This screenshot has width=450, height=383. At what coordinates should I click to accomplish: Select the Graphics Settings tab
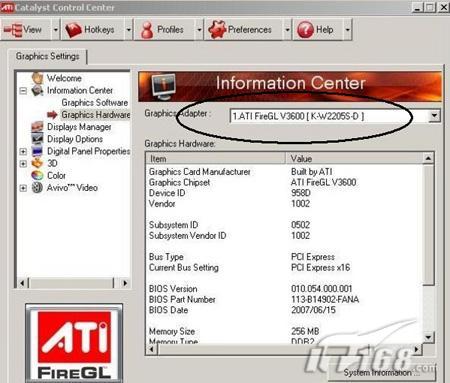(47, 56)
